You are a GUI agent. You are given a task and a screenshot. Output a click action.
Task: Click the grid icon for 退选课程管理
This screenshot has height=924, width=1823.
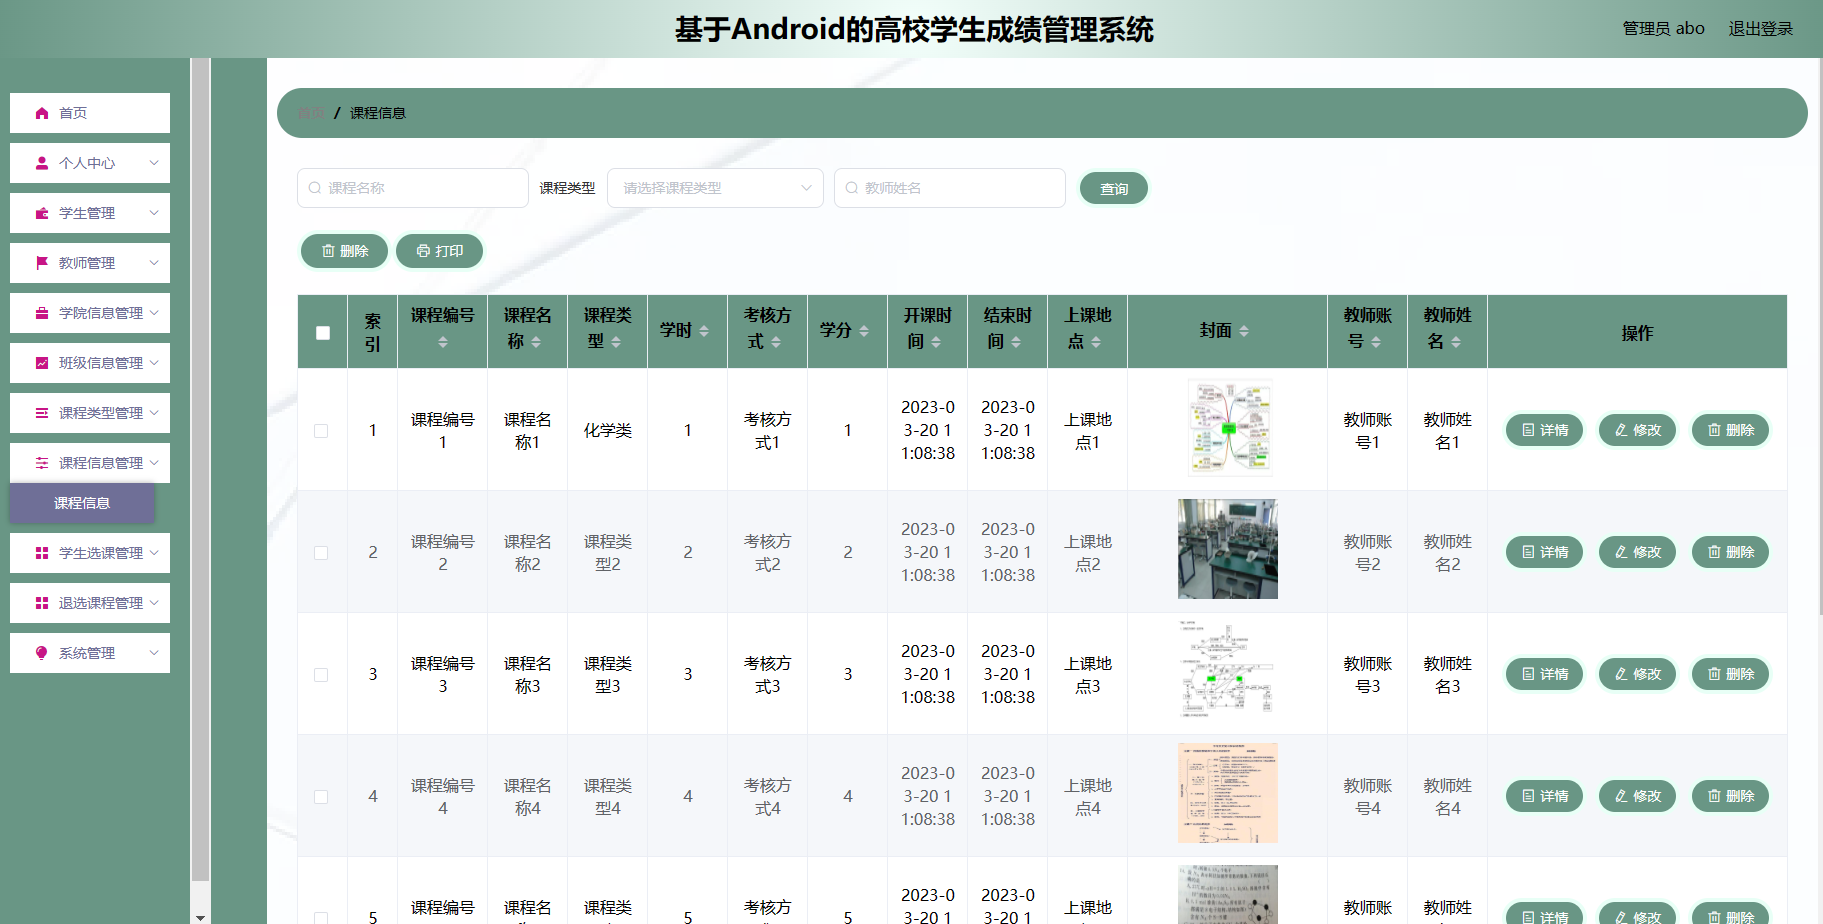42,603
